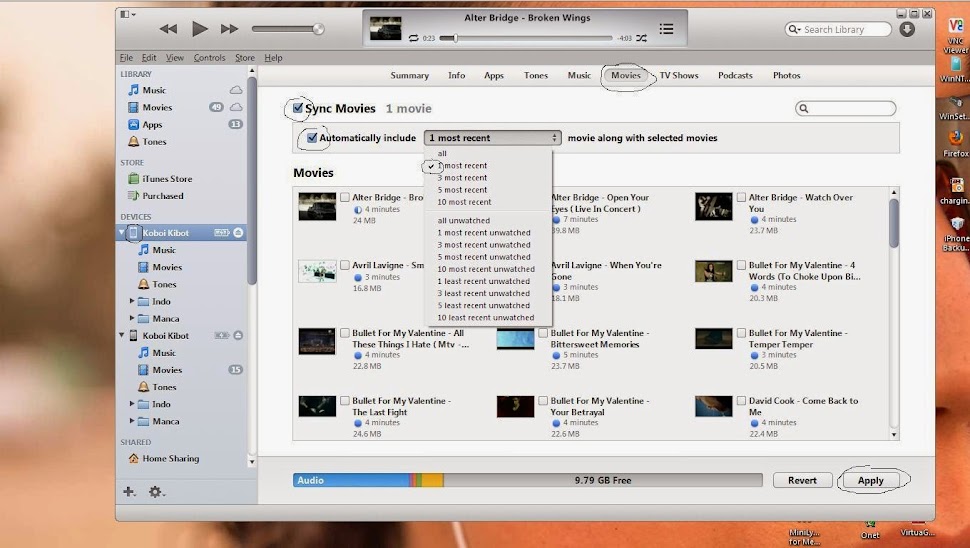This screenshot has width=970, height=548.
Task: Switch to the Info tab
Action: [x=457, y=75]
